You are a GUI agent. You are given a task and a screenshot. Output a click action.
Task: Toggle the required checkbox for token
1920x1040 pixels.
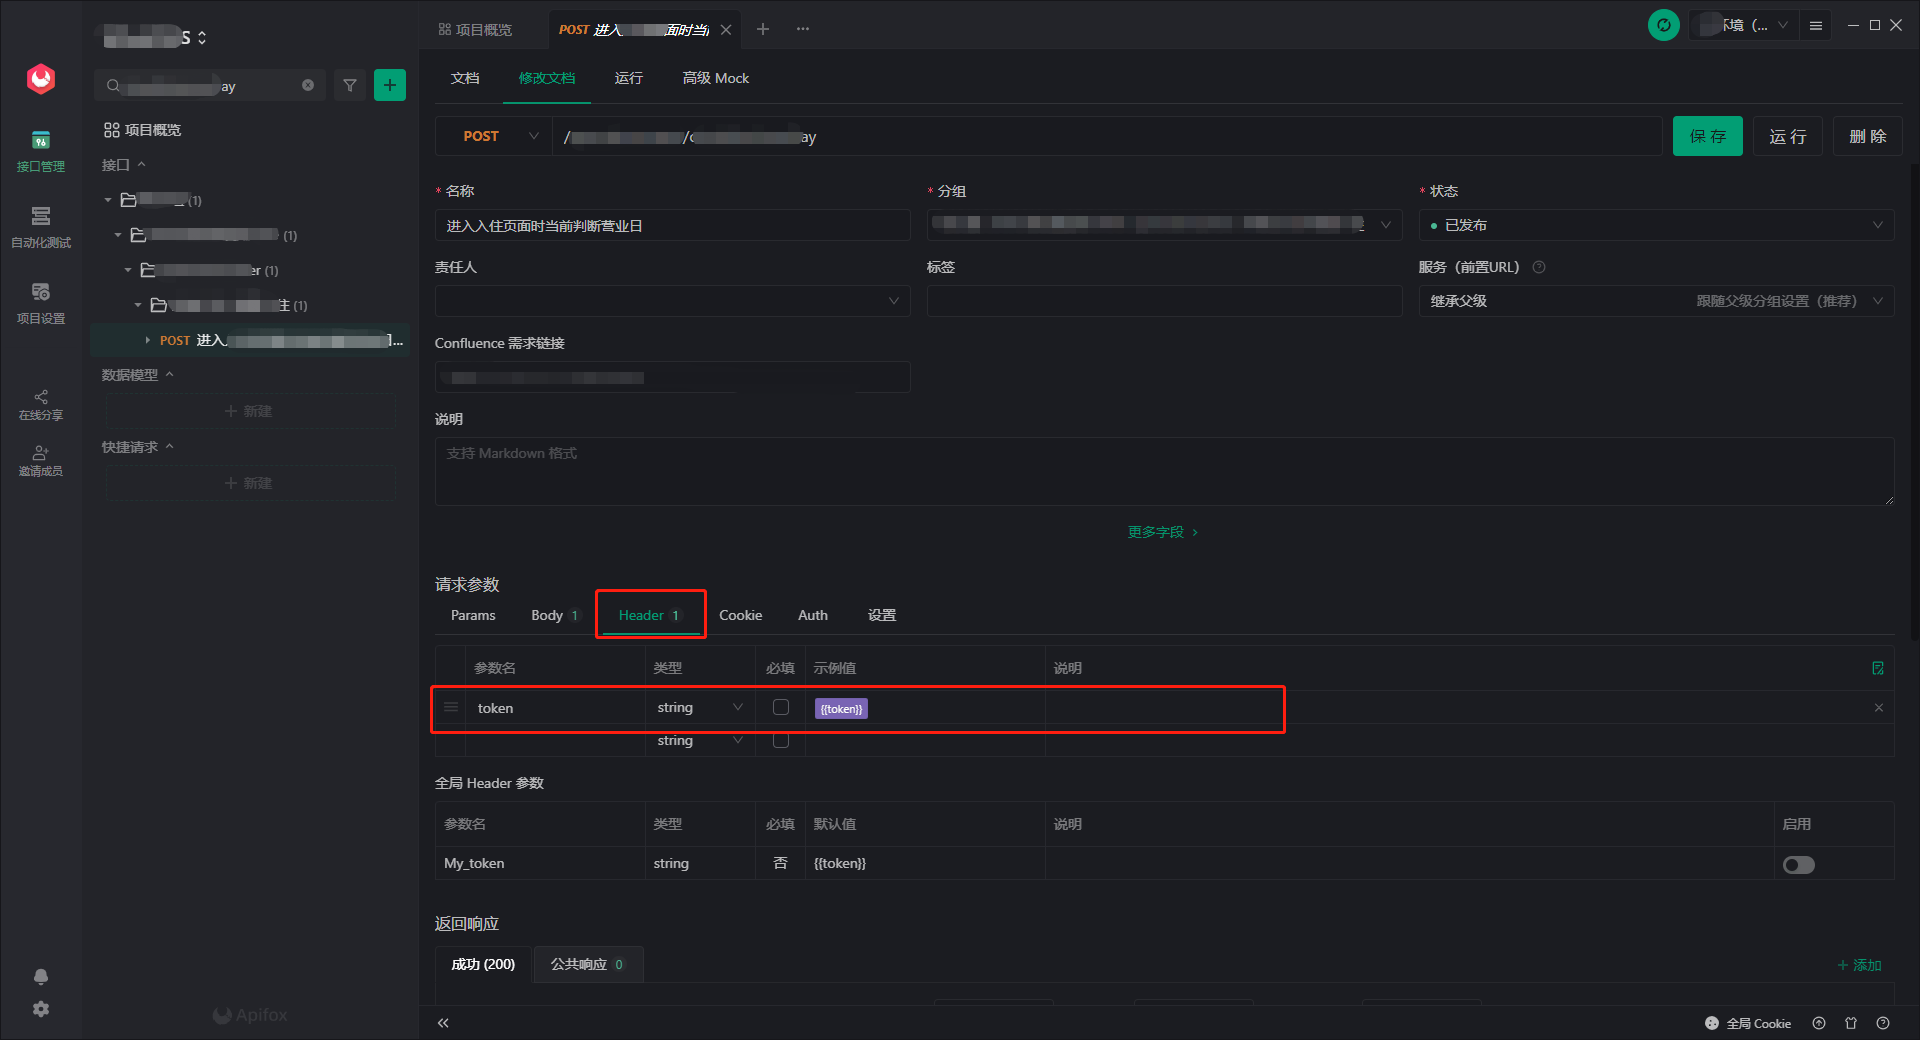tap(781, 707)
